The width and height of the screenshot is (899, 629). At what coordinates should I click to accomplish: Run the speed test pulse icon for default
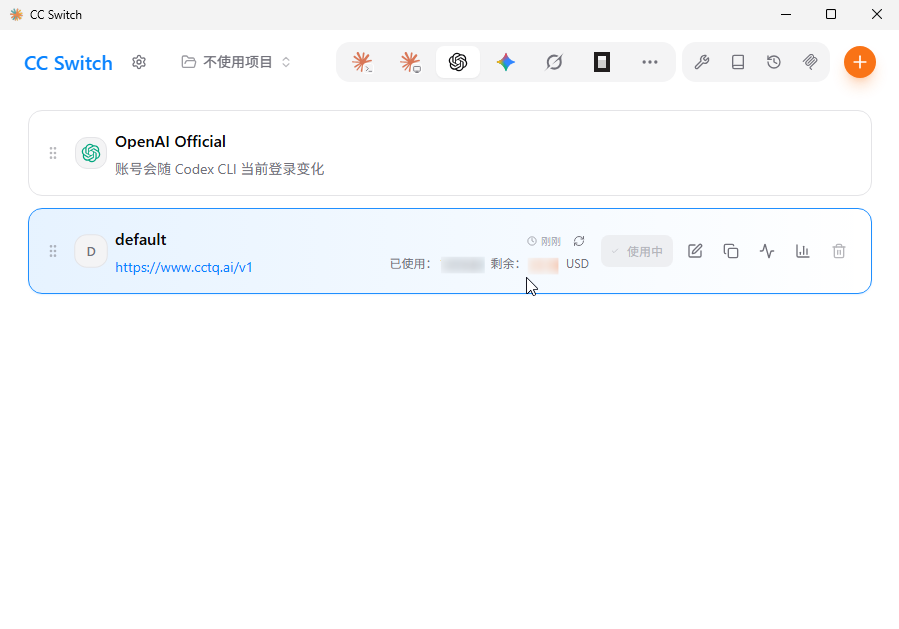point(767,251)
